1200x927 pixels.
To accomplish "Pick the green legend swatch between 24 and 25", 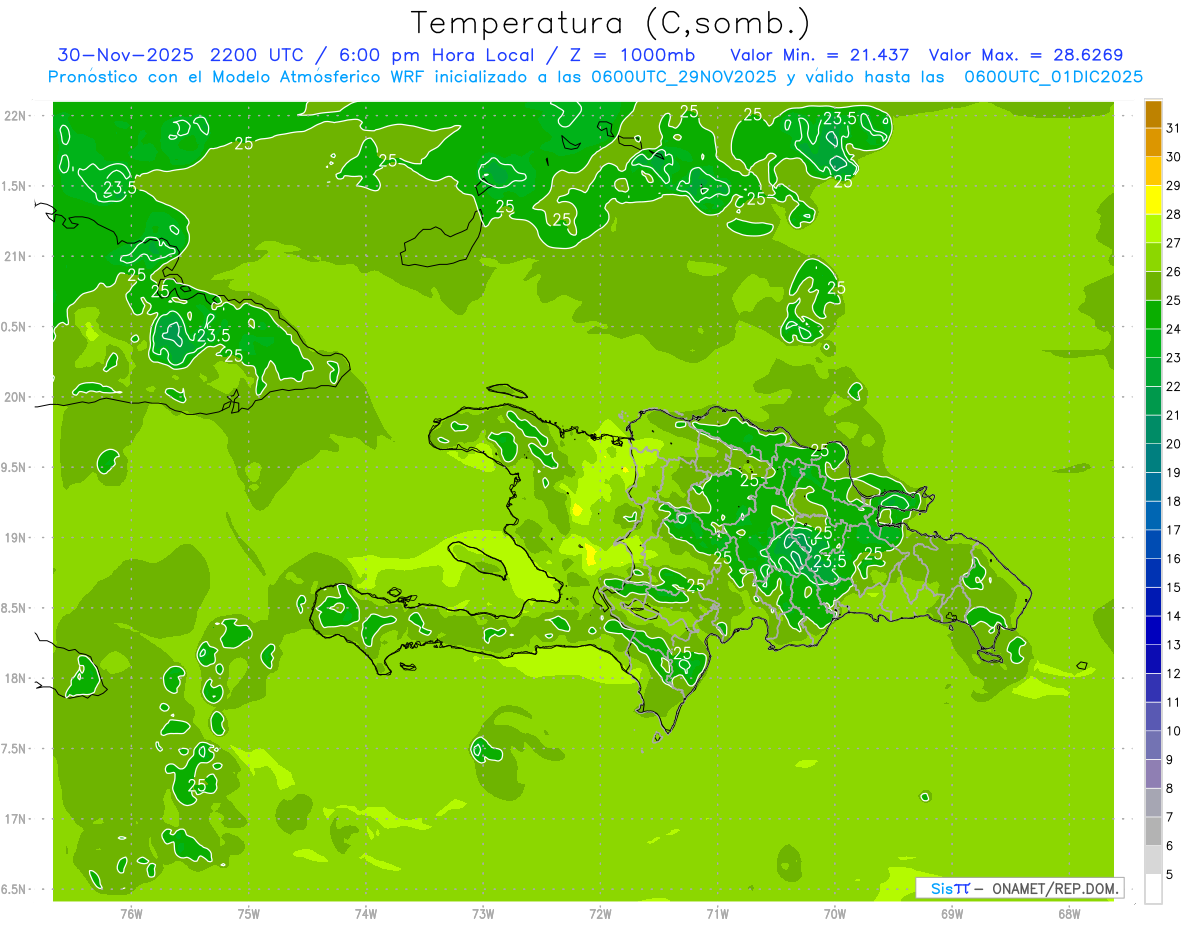I will click(1153, 315).
